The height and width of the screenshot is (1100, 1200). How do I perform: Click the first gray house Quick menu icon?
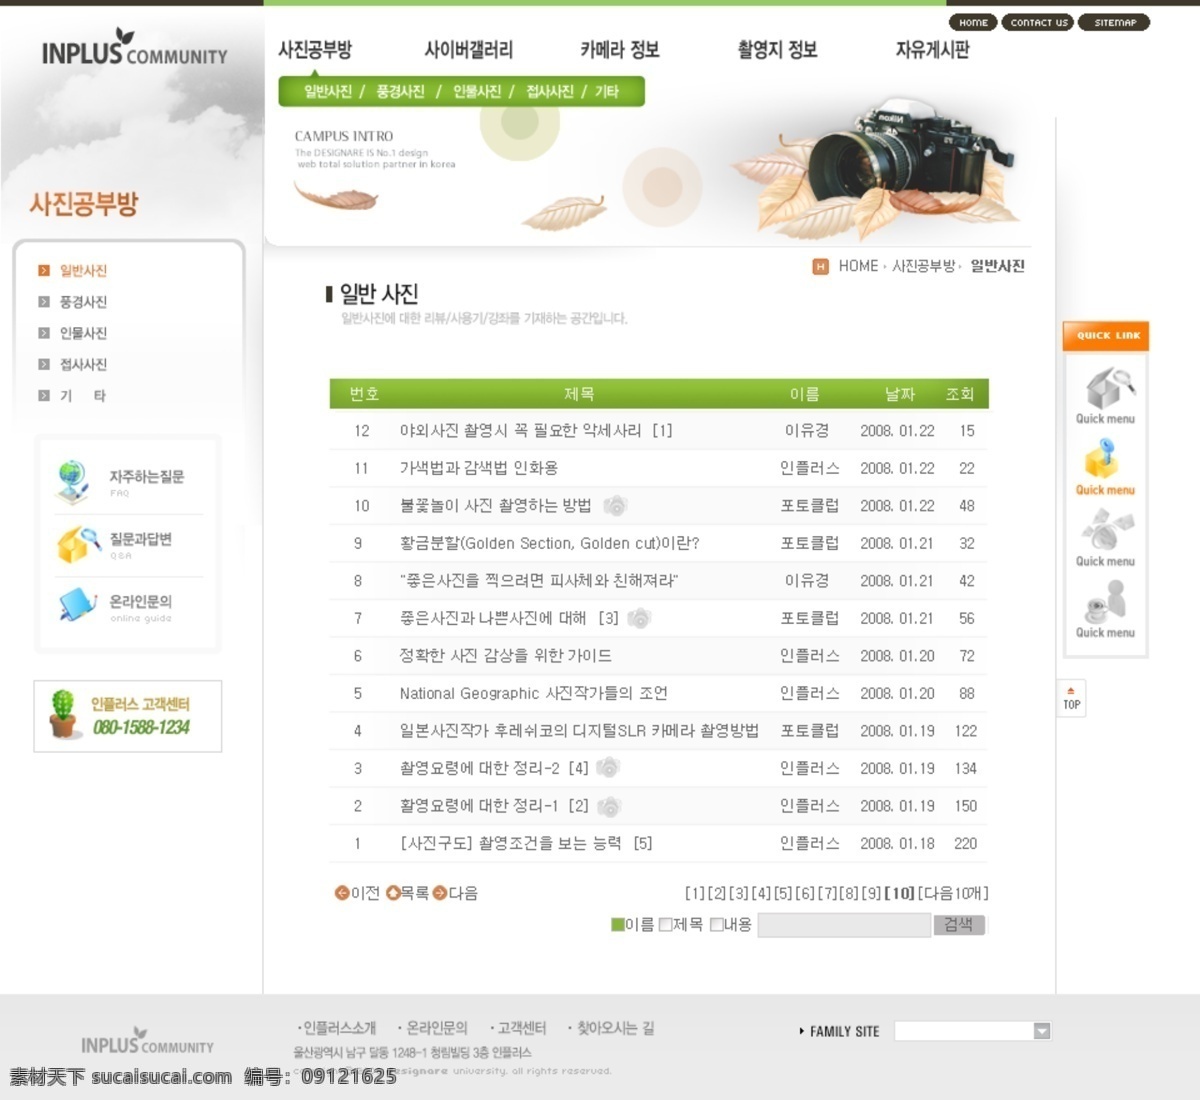[1109, 388]
